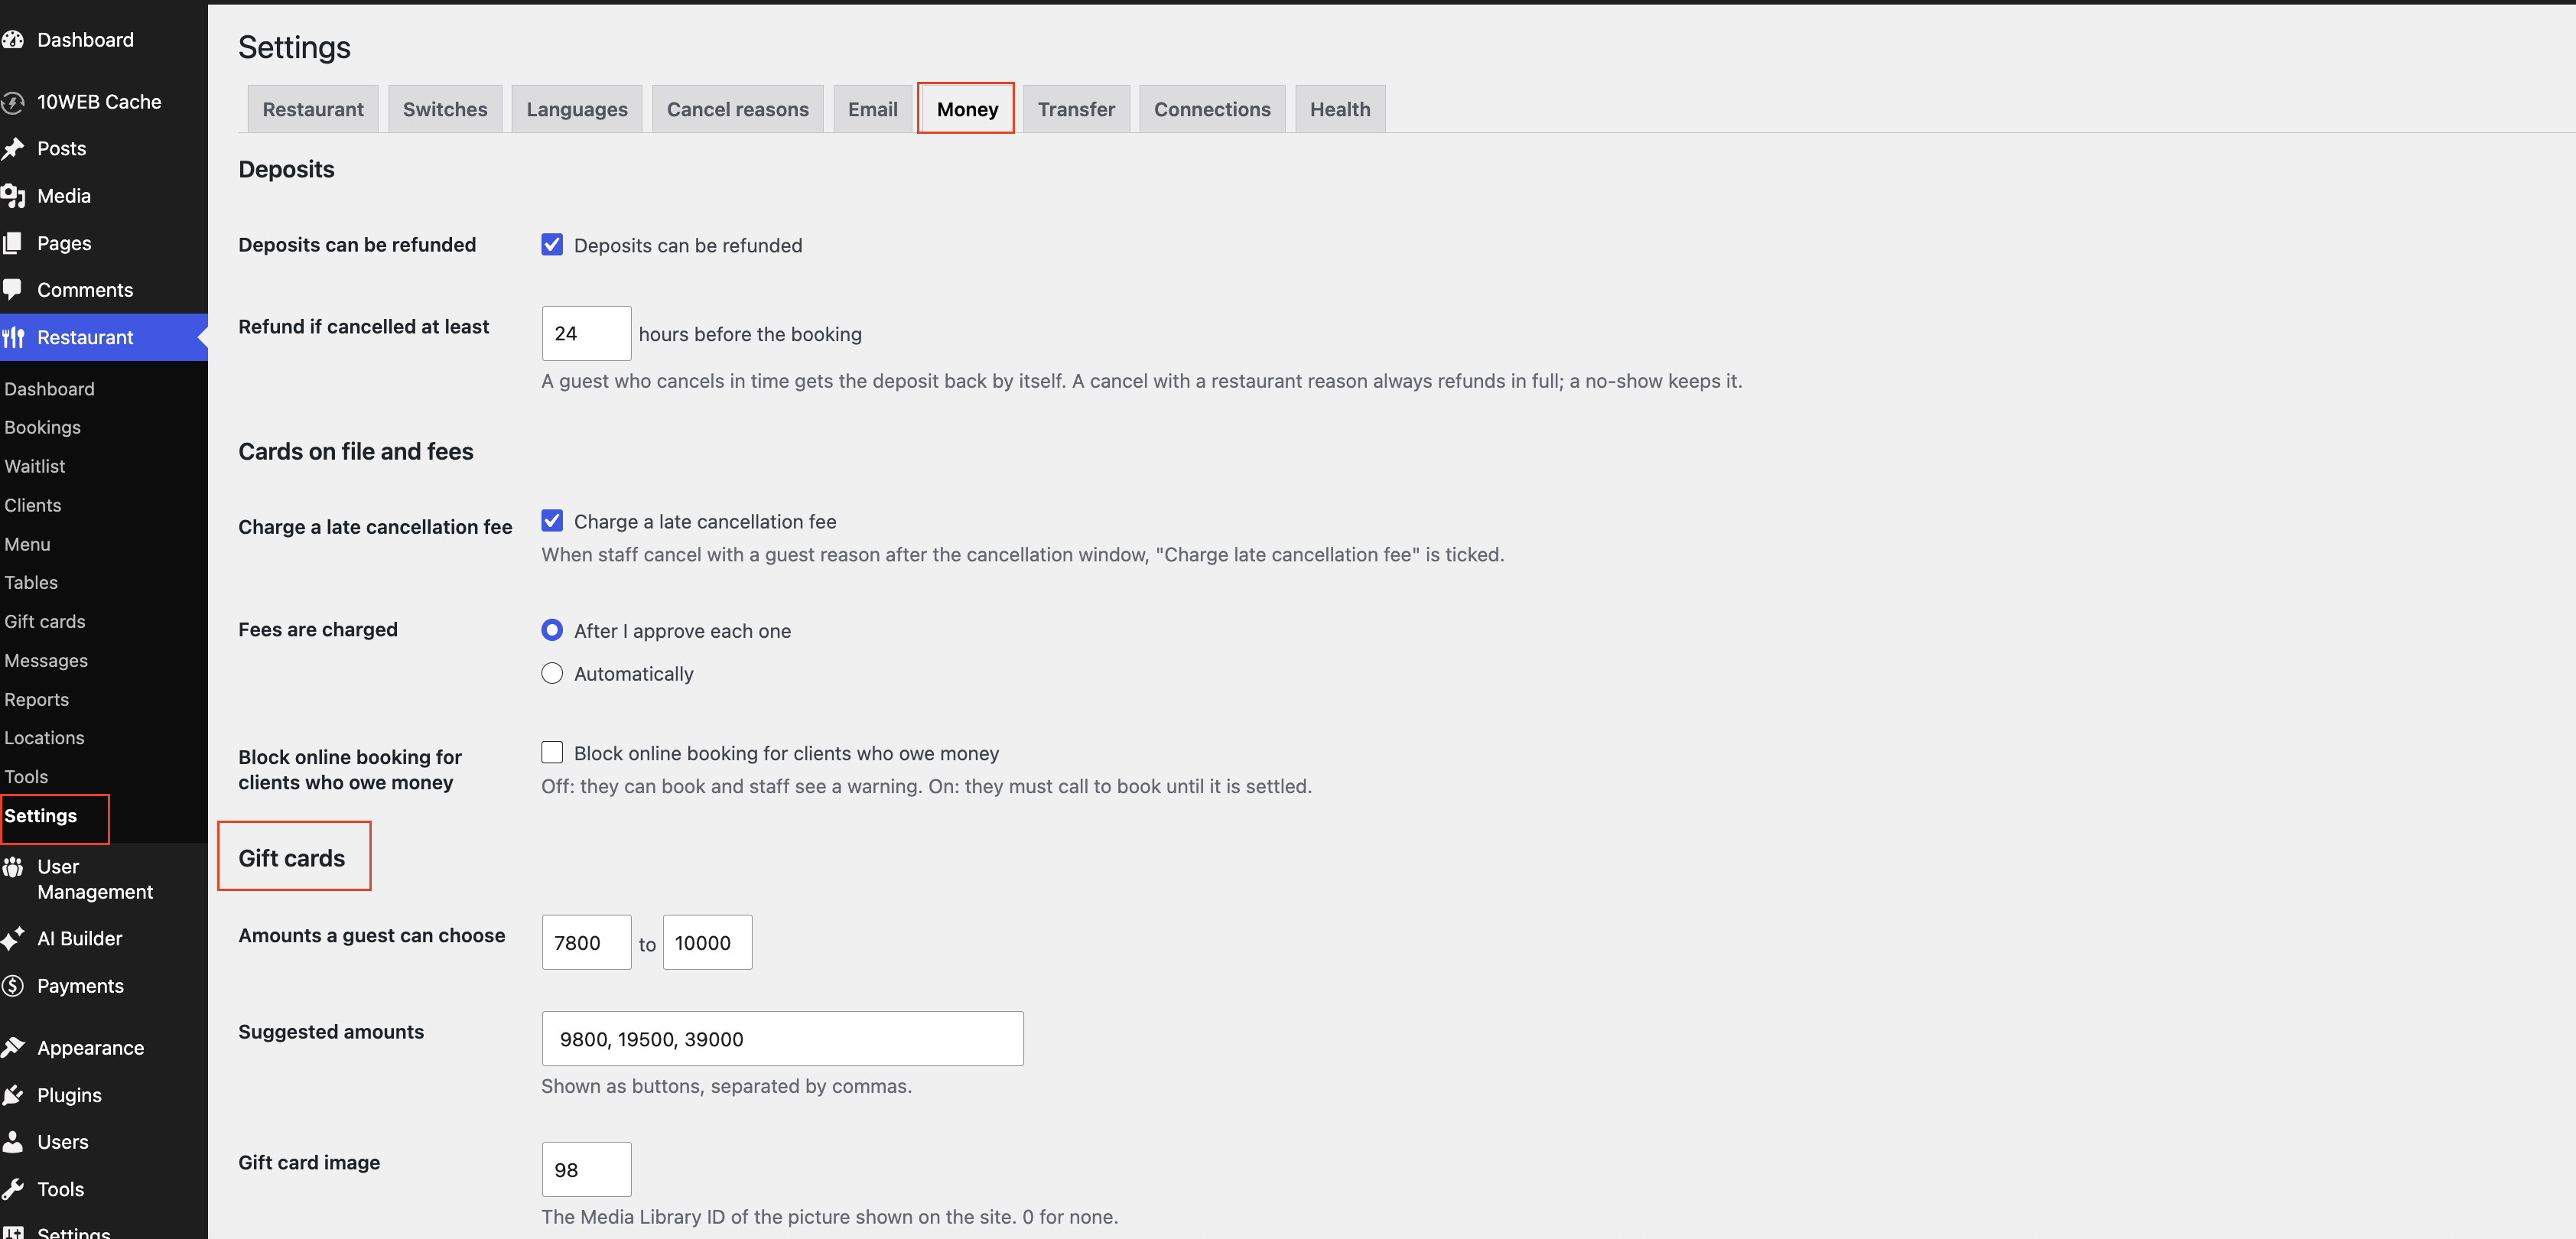Image resolution: width=2576 pixels, height=1239 pixels.
Task: Open Restaurant submenu Dashboard link
Action: pos(49,389)
